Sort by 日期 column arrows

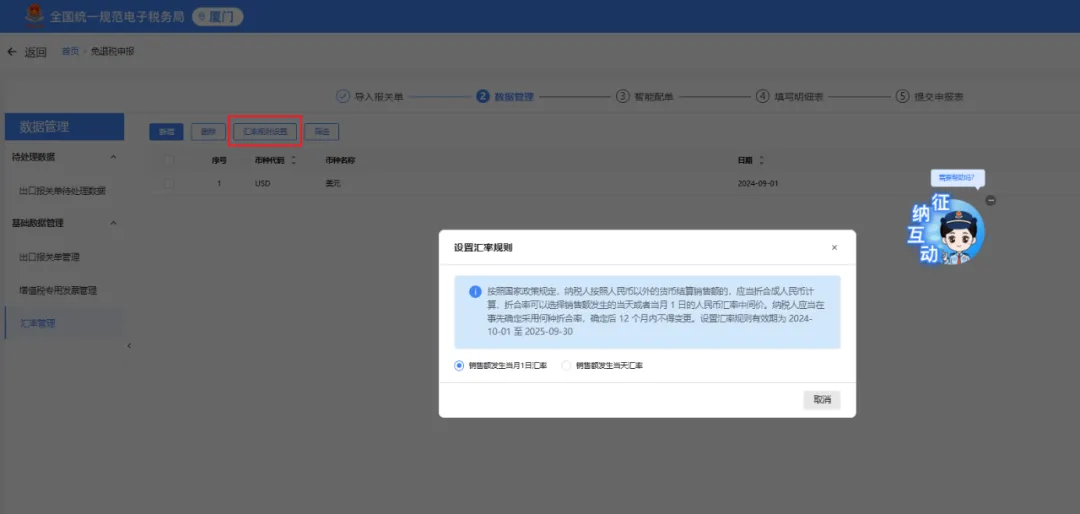[x=761, y=161]
